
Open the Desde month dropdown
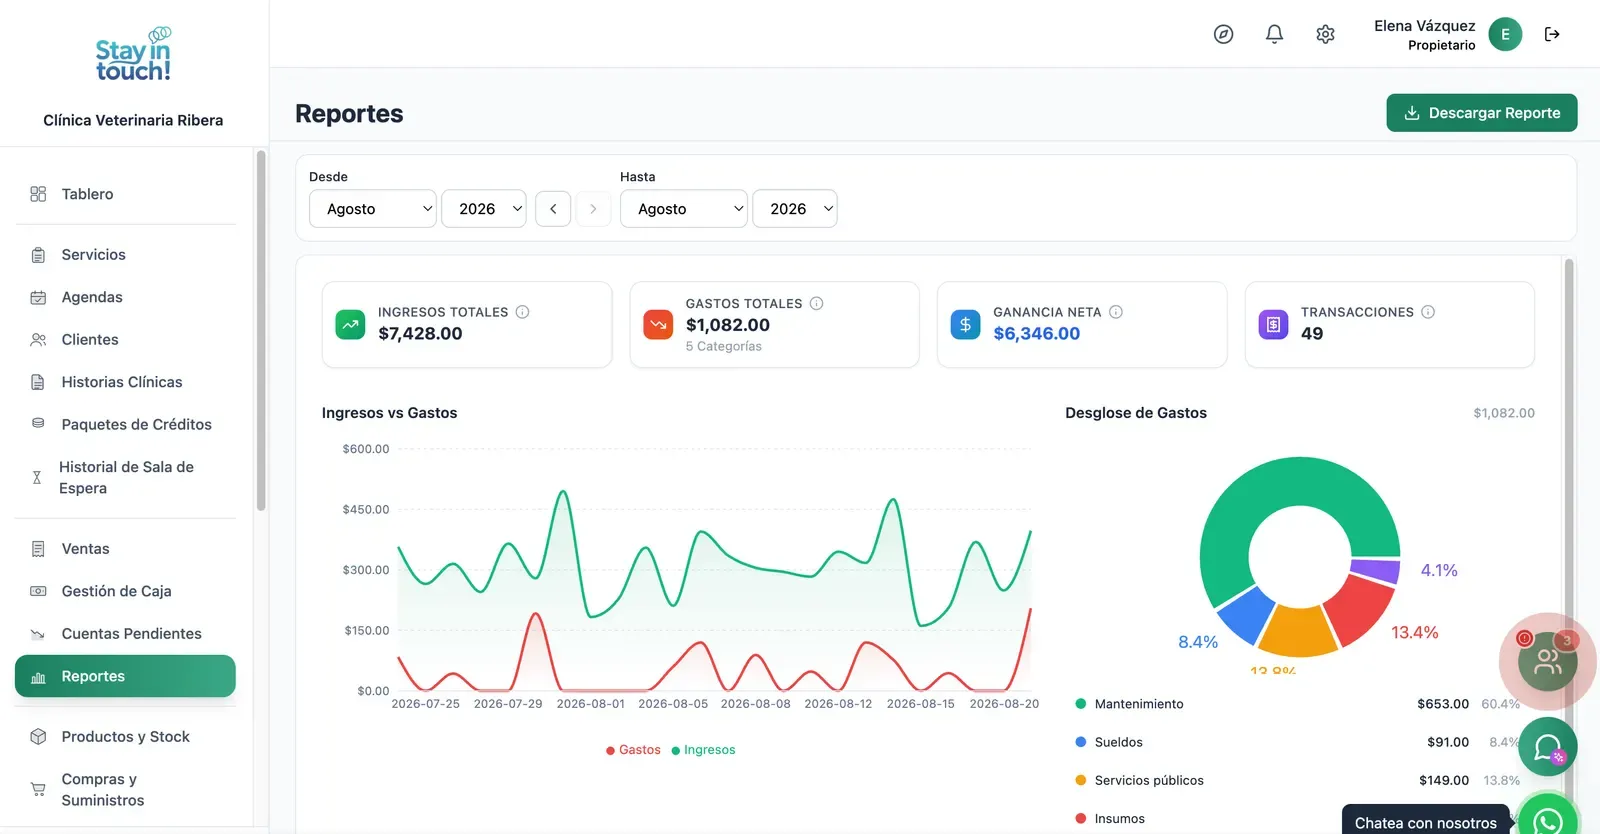372,209
